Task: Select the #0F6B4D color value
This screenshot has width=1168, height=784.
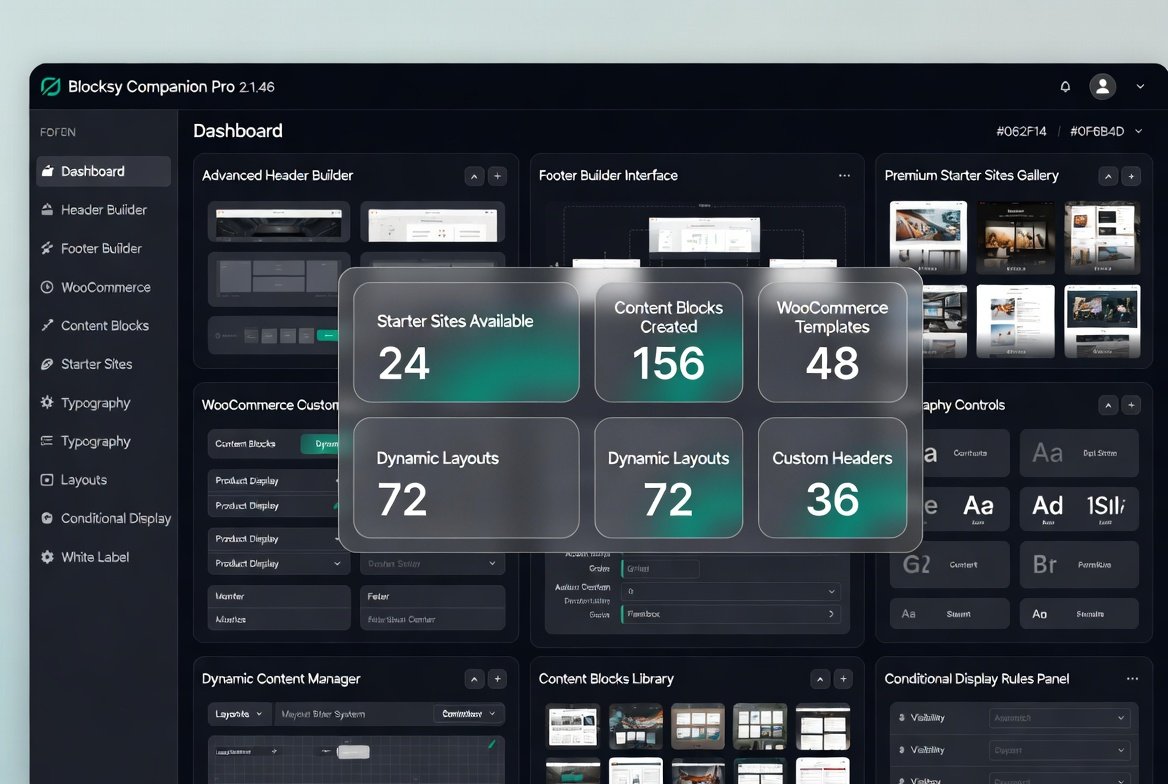Action: click(1096, 131)
